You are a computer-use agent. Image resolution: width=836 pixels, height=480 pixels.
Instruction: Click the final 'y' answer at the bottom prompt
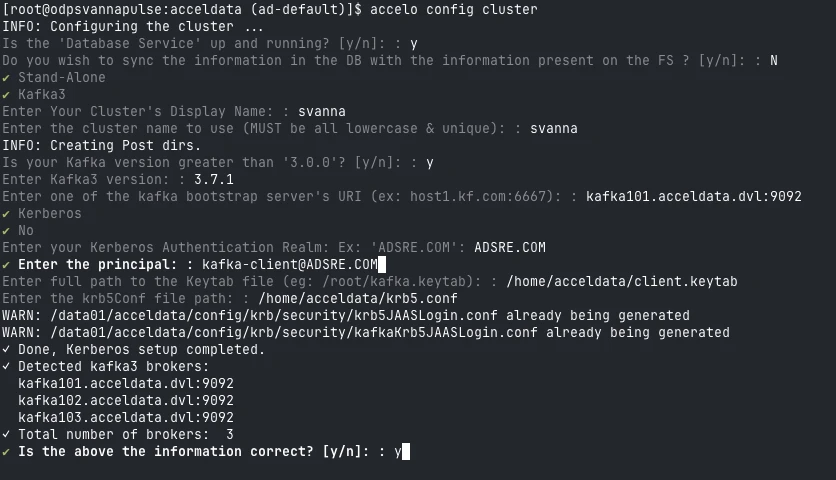pyautogui.click(x=397, y=451)
